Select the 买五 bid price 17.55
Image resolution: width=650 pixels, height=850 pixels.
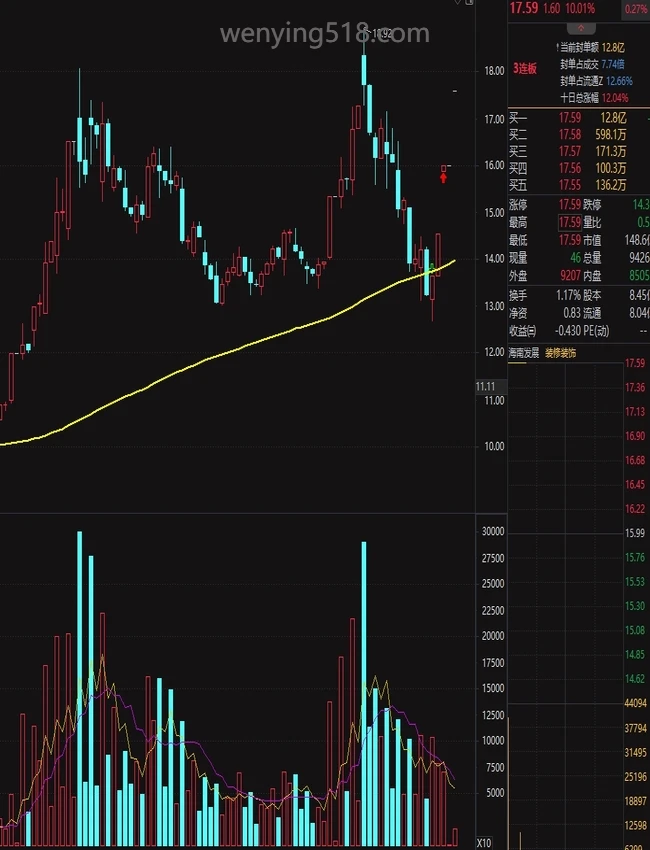tap(569, 185)
